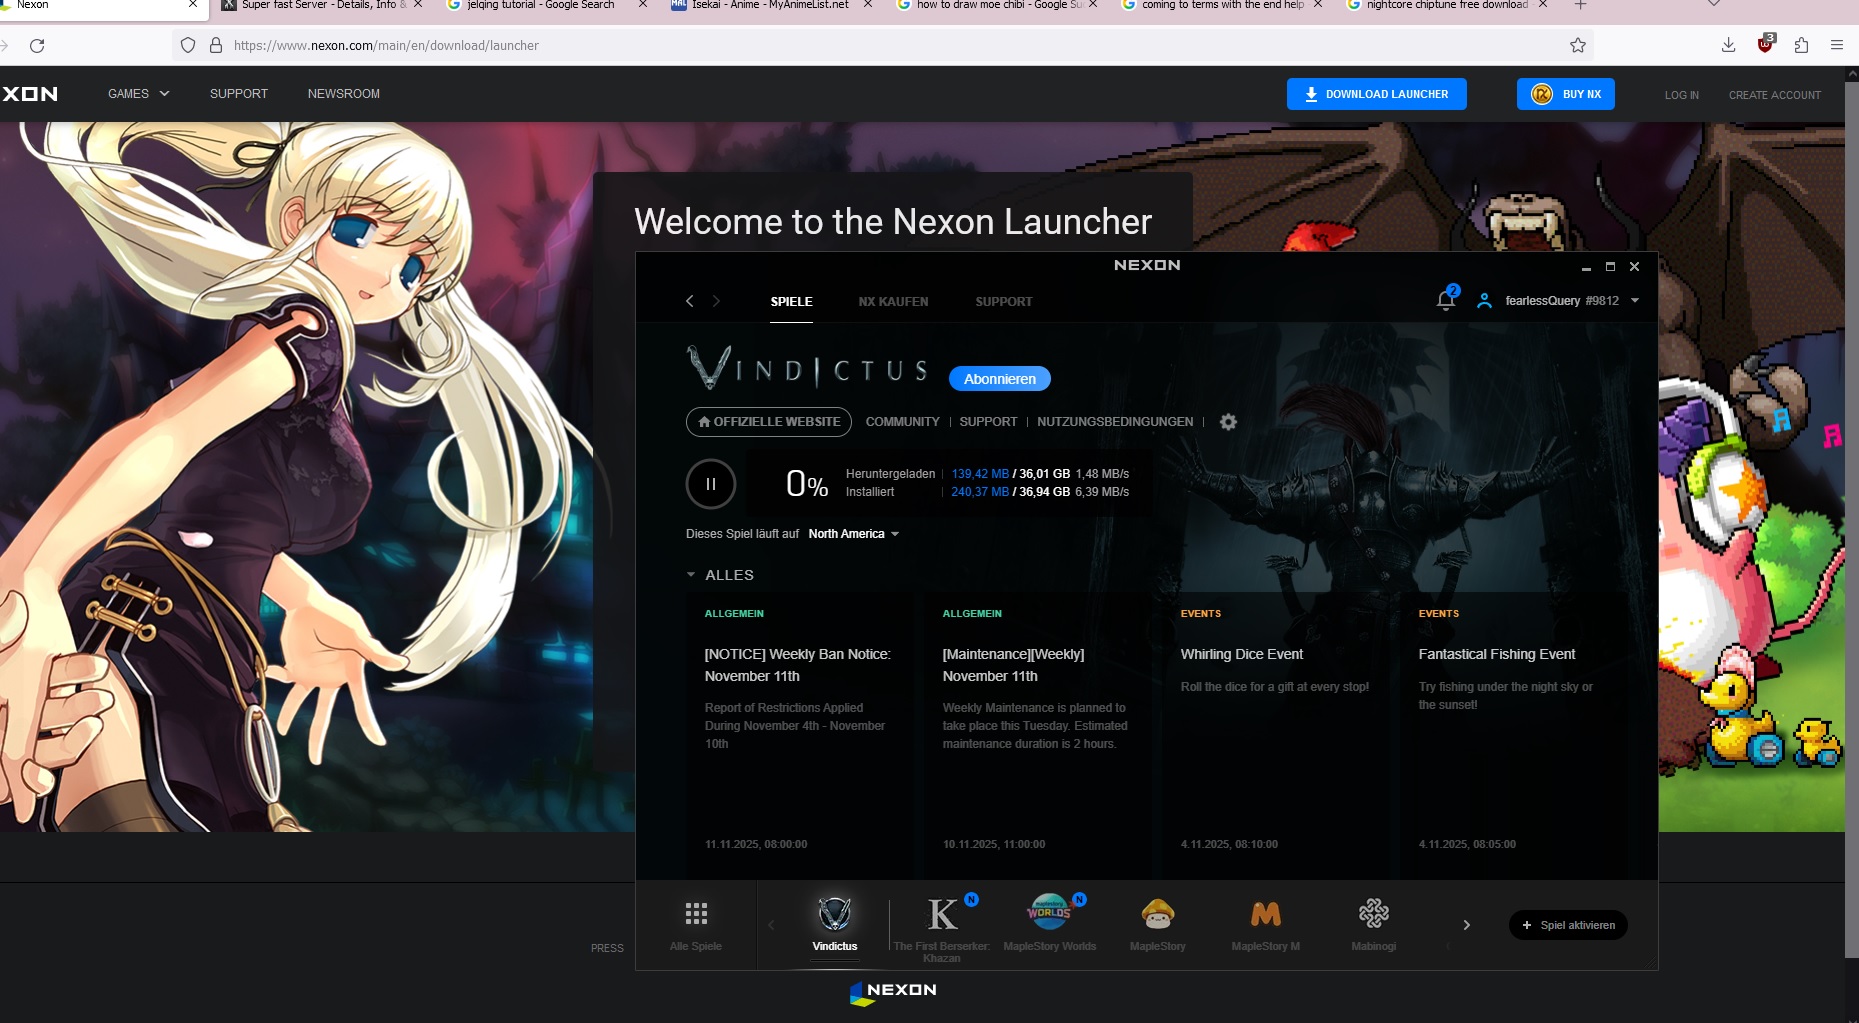This screenshot has width=1859, height=1023.
Task: Open the Whirling Dice Event card
Action: pos(1278,737)
